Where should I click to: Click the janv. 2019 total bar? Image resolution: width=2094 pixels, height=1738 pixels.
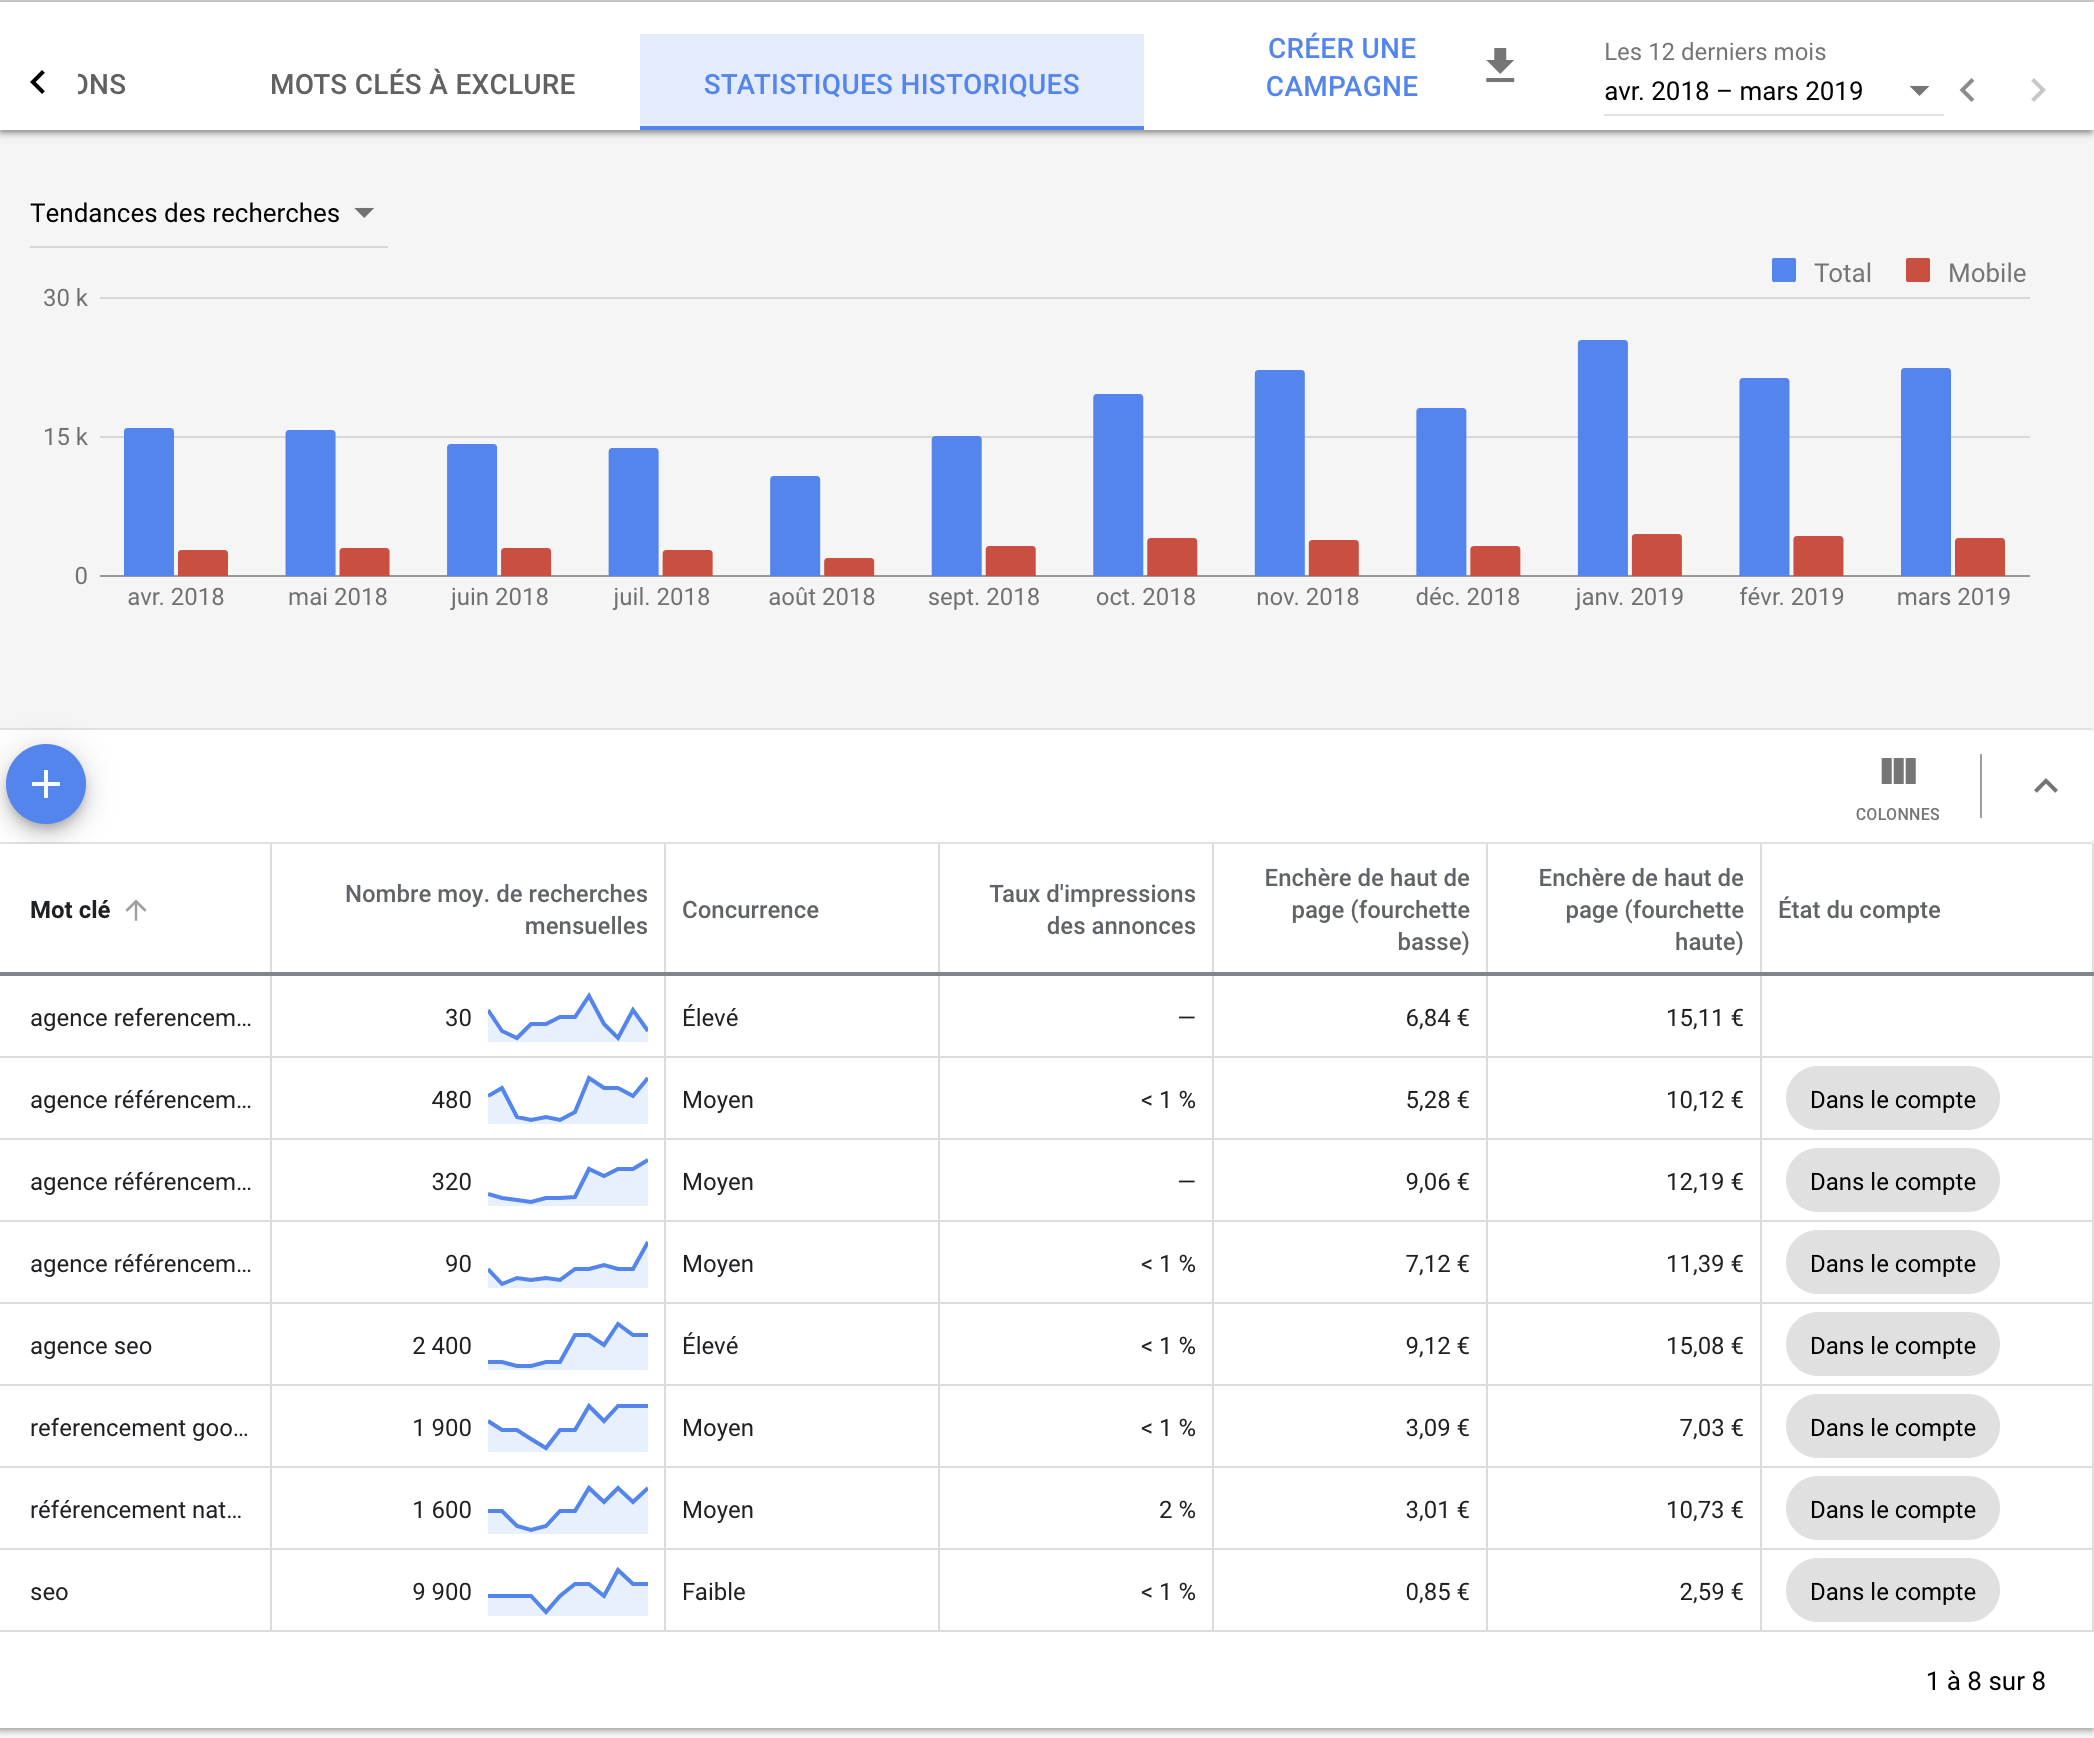pos(1602,458)
